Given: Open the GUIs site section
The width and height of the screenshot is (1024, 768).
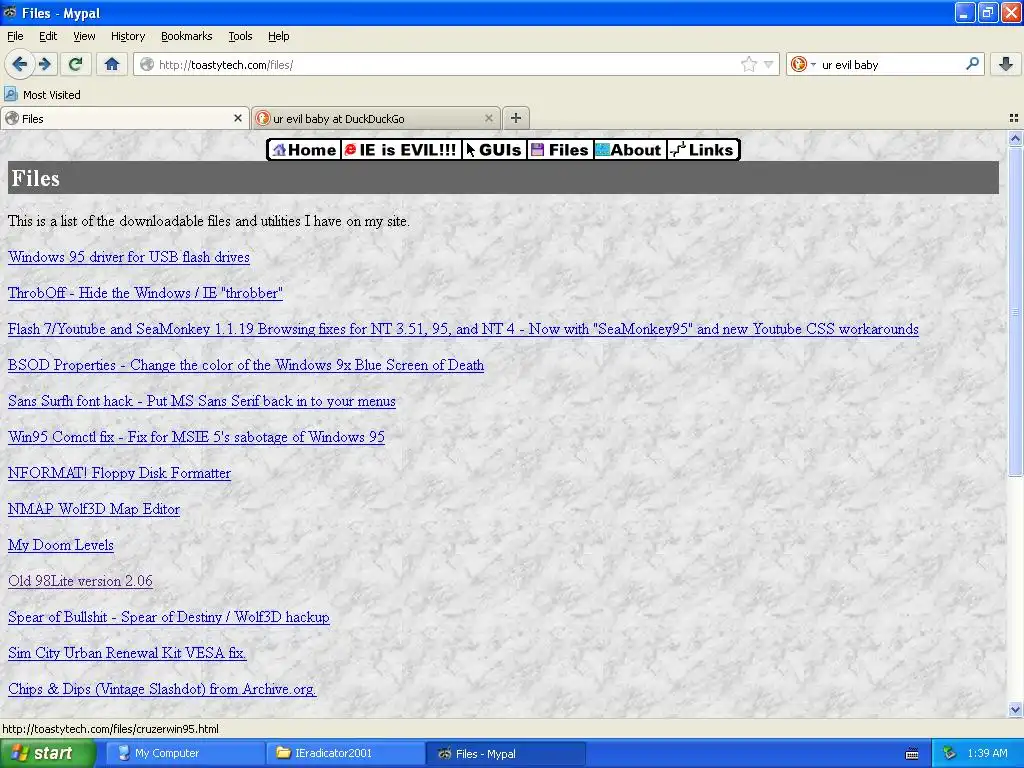Looking at the screenshot, I should (494, 150).
